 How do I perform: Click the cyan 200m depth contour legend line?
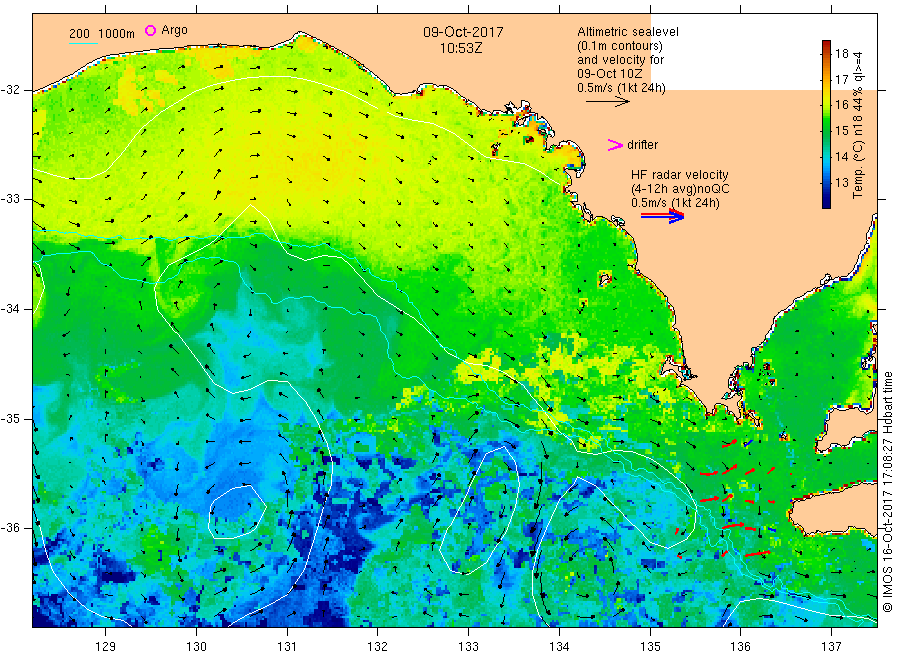click(x=83, y=43)
